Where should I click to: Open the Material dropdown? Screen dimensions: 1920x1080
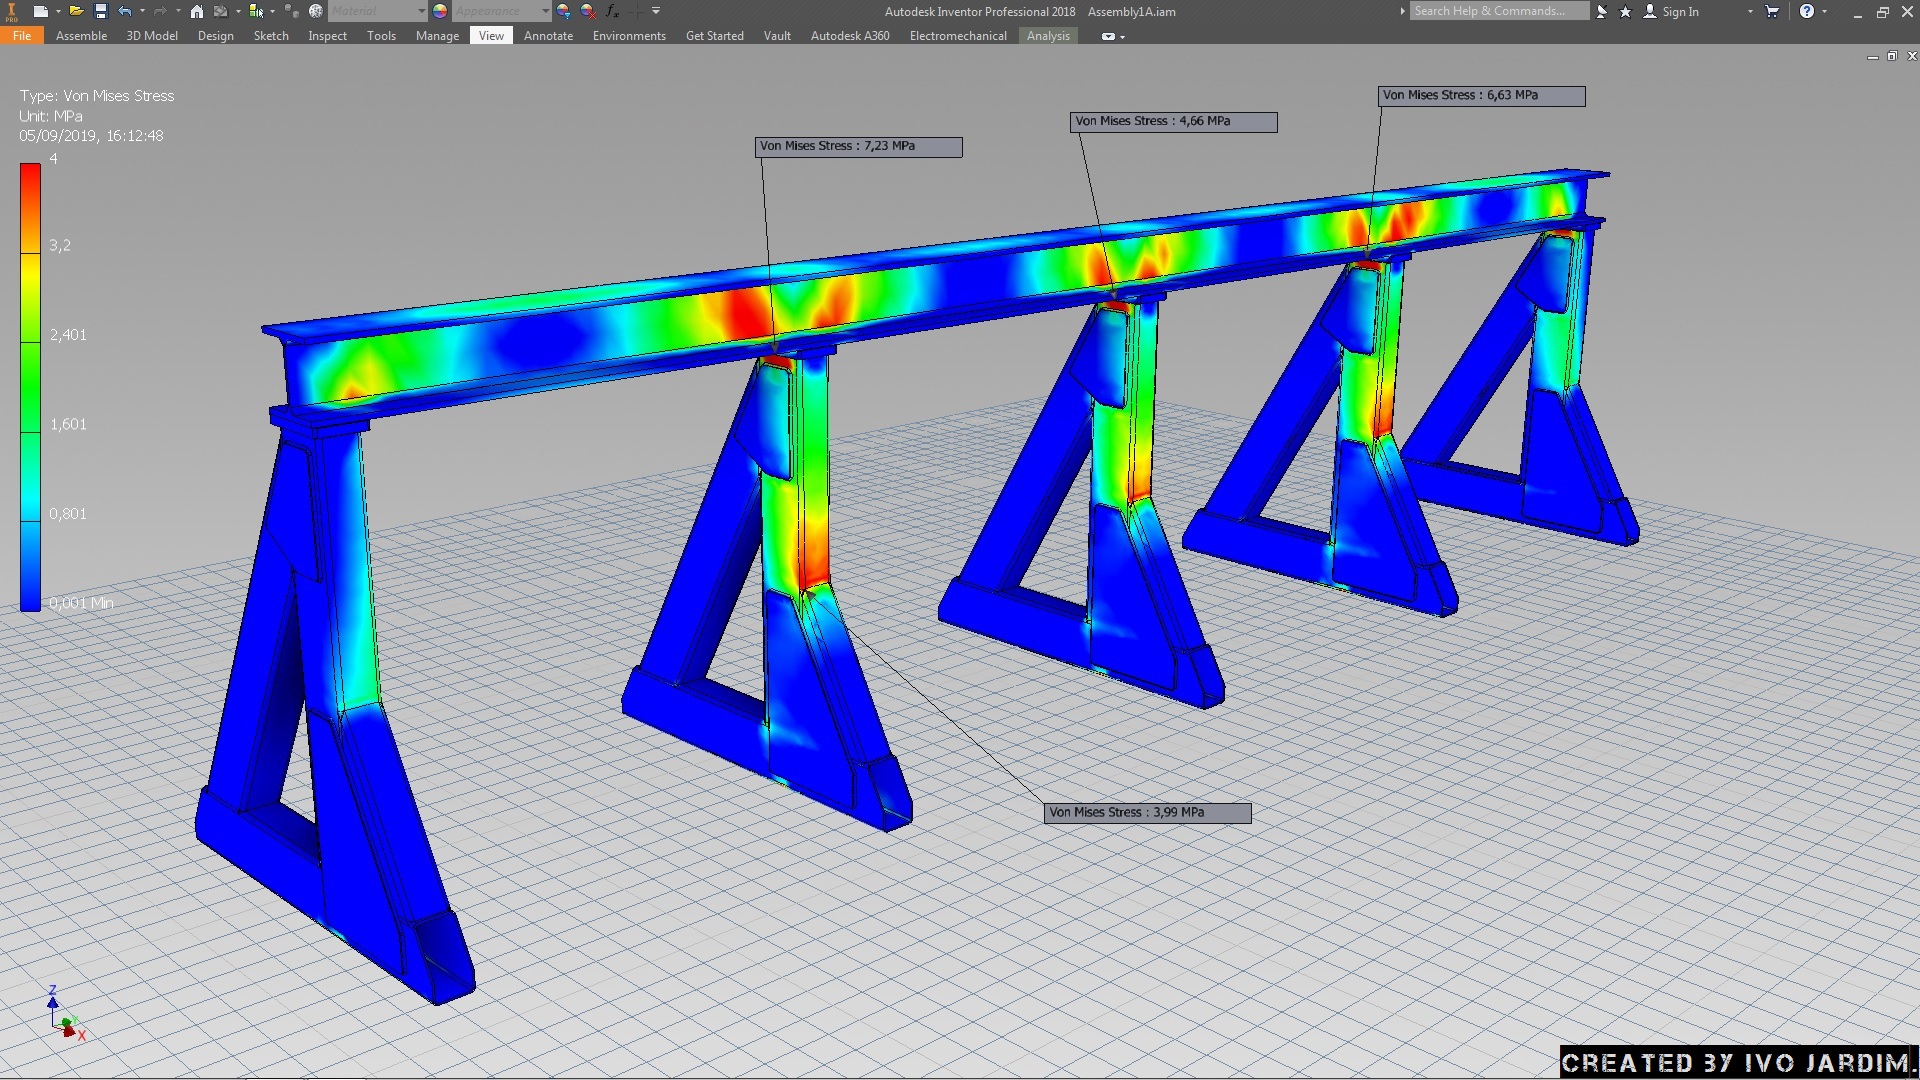coord(421,11)
